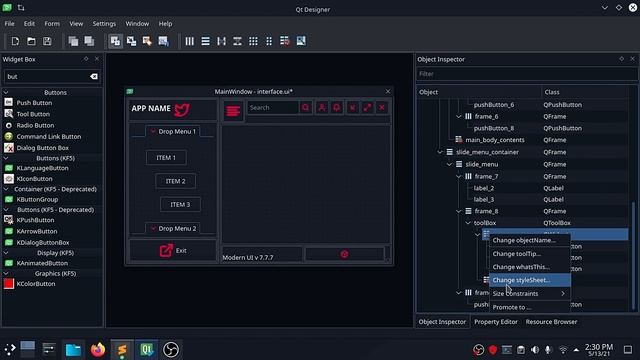Click the Break Layout toolbar icon
The height and width of the screenshot is (360, 640).
coord(285,41)
